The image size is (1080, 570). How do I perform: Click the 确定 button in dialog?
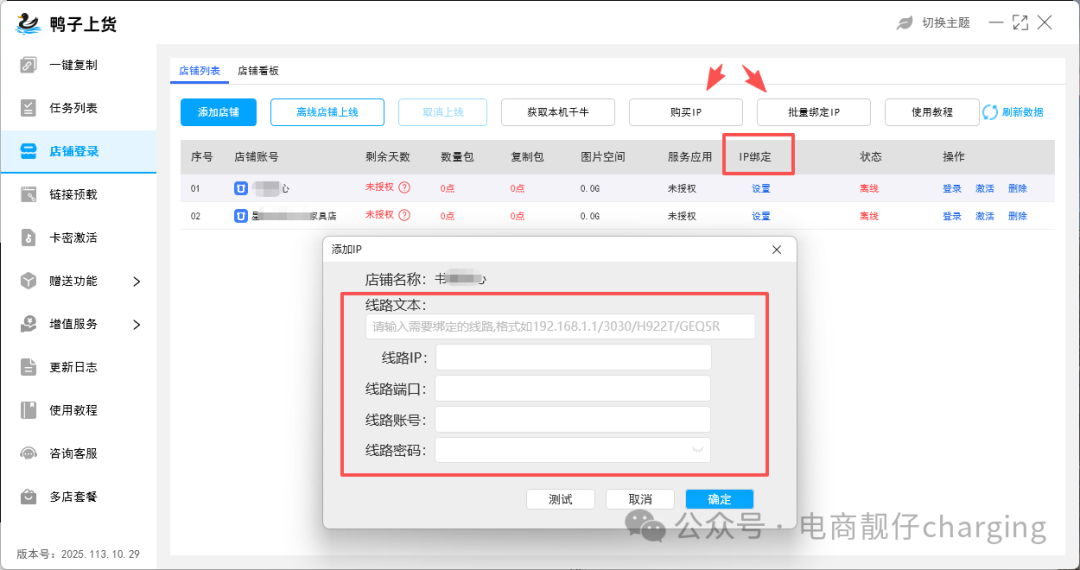pos(720,499)
